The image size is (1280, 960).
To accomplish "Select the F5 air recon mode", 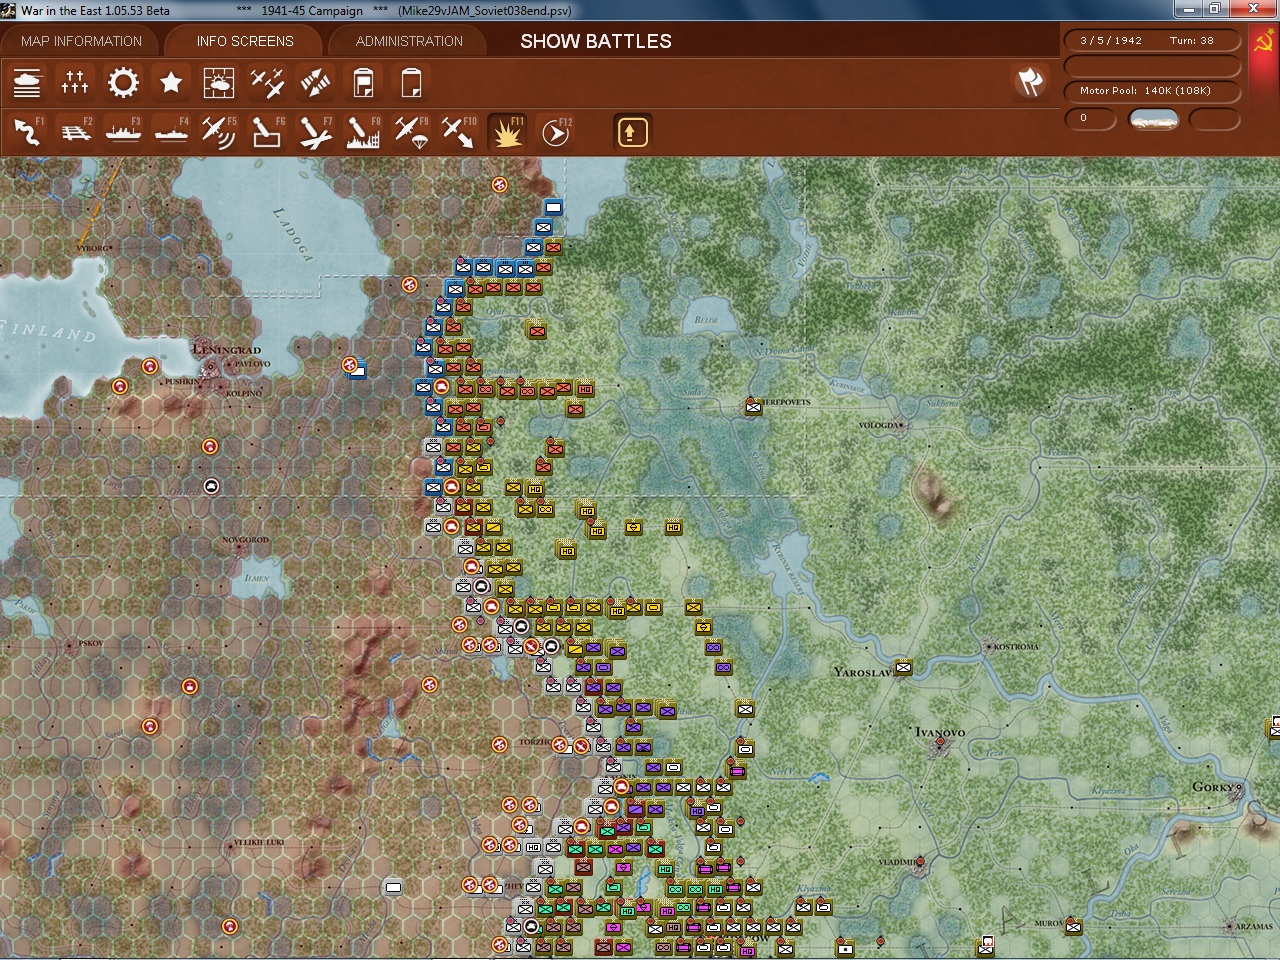I will [219, 132].
